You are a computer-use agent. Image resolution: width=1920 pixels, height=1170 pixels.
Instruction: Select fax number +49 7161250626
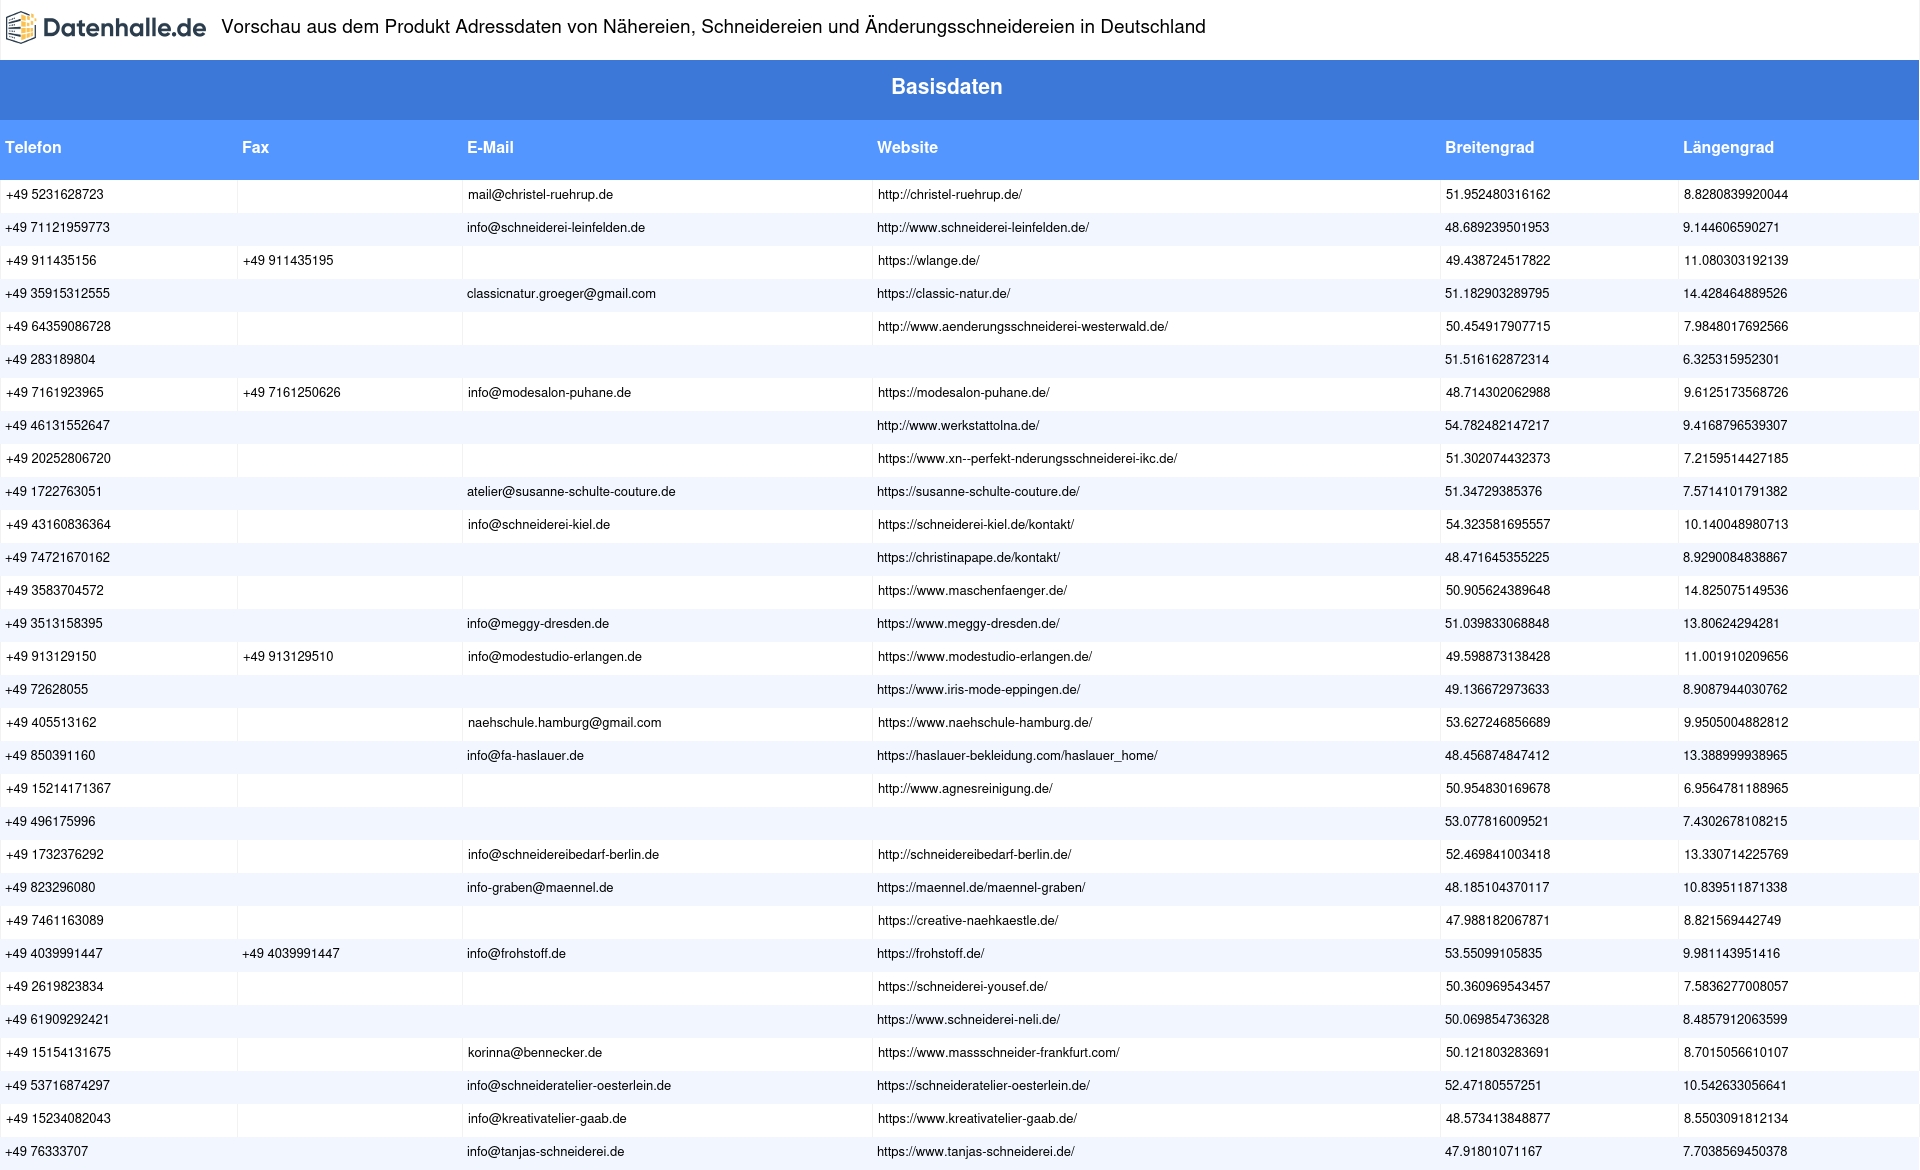tap(292, 393)
